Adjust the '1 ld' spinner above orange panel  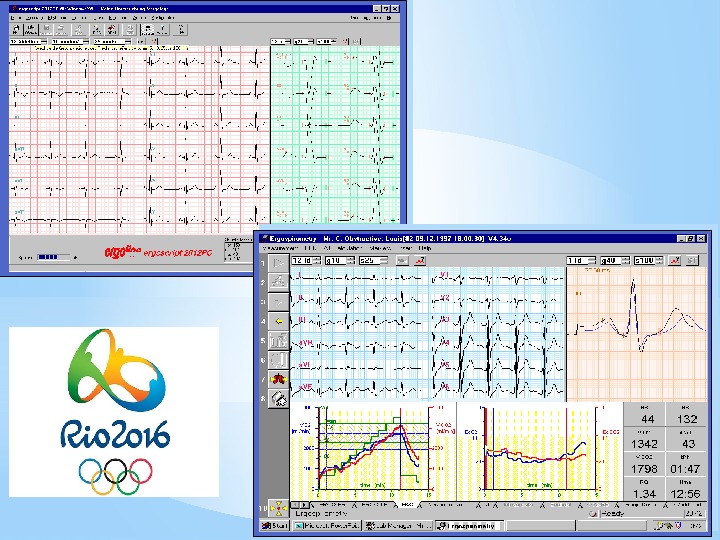(581, 260)
